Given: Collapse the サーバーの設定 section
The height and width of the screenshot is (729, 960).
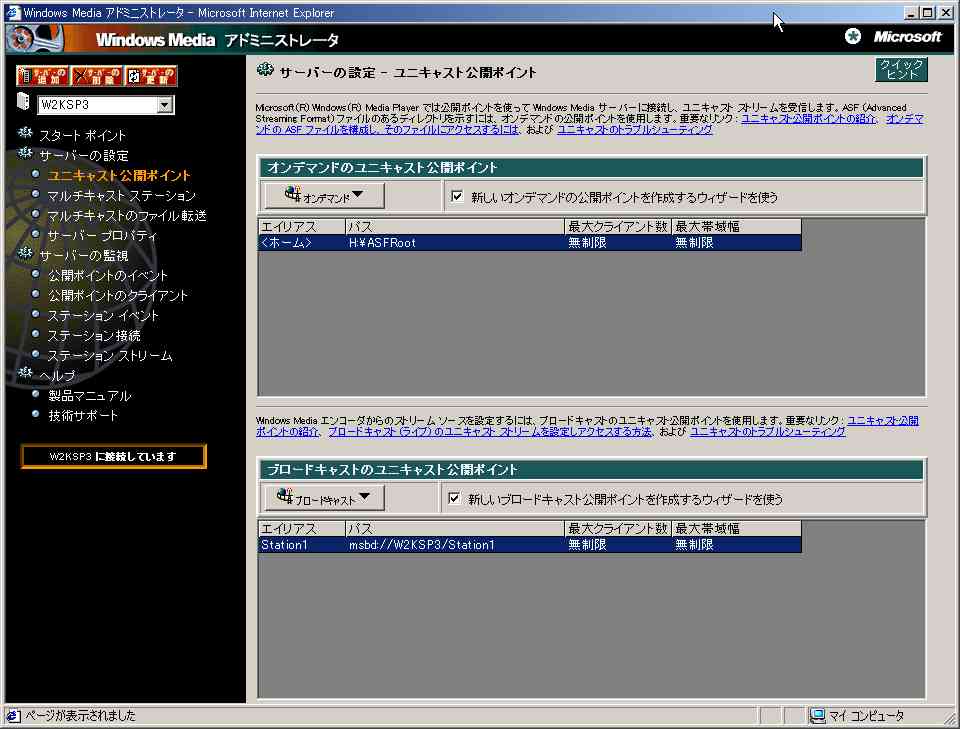Looking at the screenshot, I should (x=84, y=155).
